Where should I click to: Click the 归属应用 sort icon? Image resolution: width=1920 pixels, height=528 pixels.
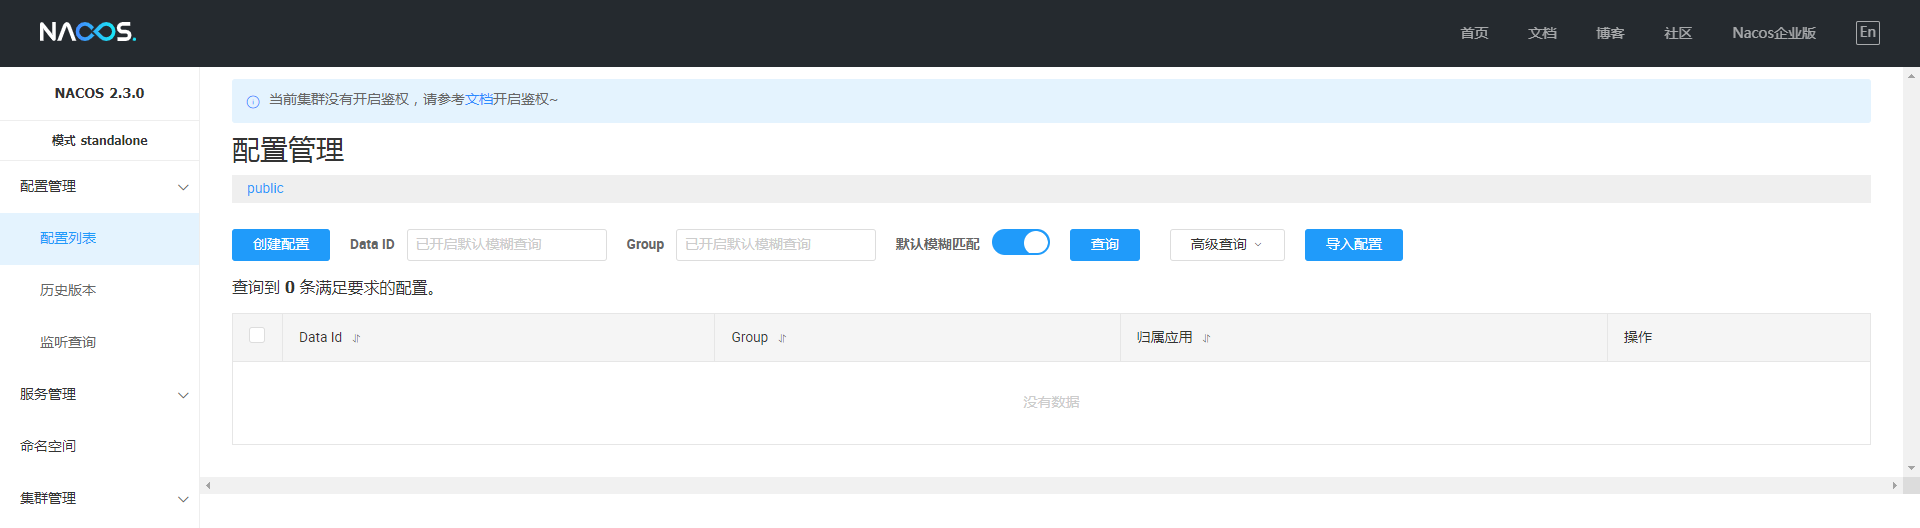pyautogui.click(x=1206, y=338)
